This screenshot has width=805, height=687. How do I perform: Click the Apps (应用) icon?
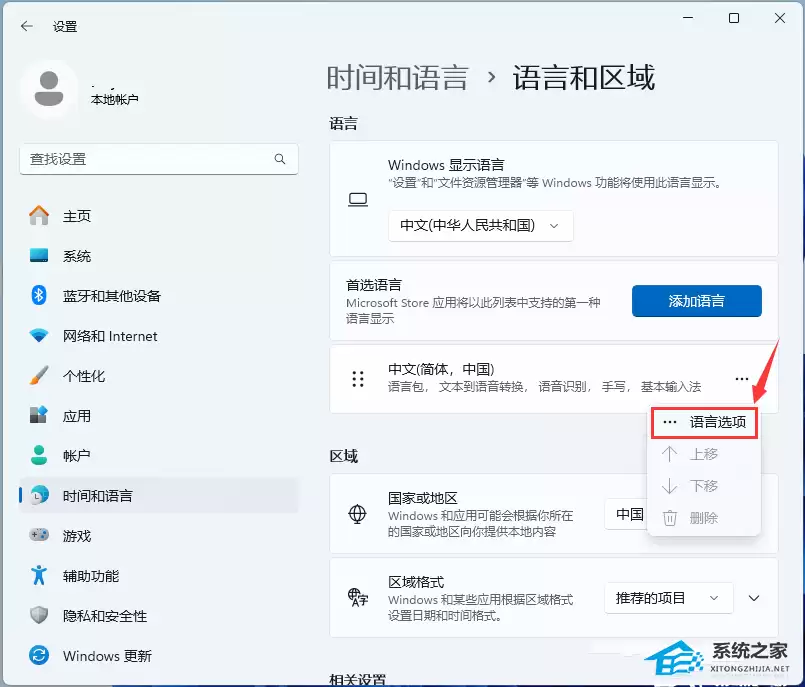(x=39, y=415)
